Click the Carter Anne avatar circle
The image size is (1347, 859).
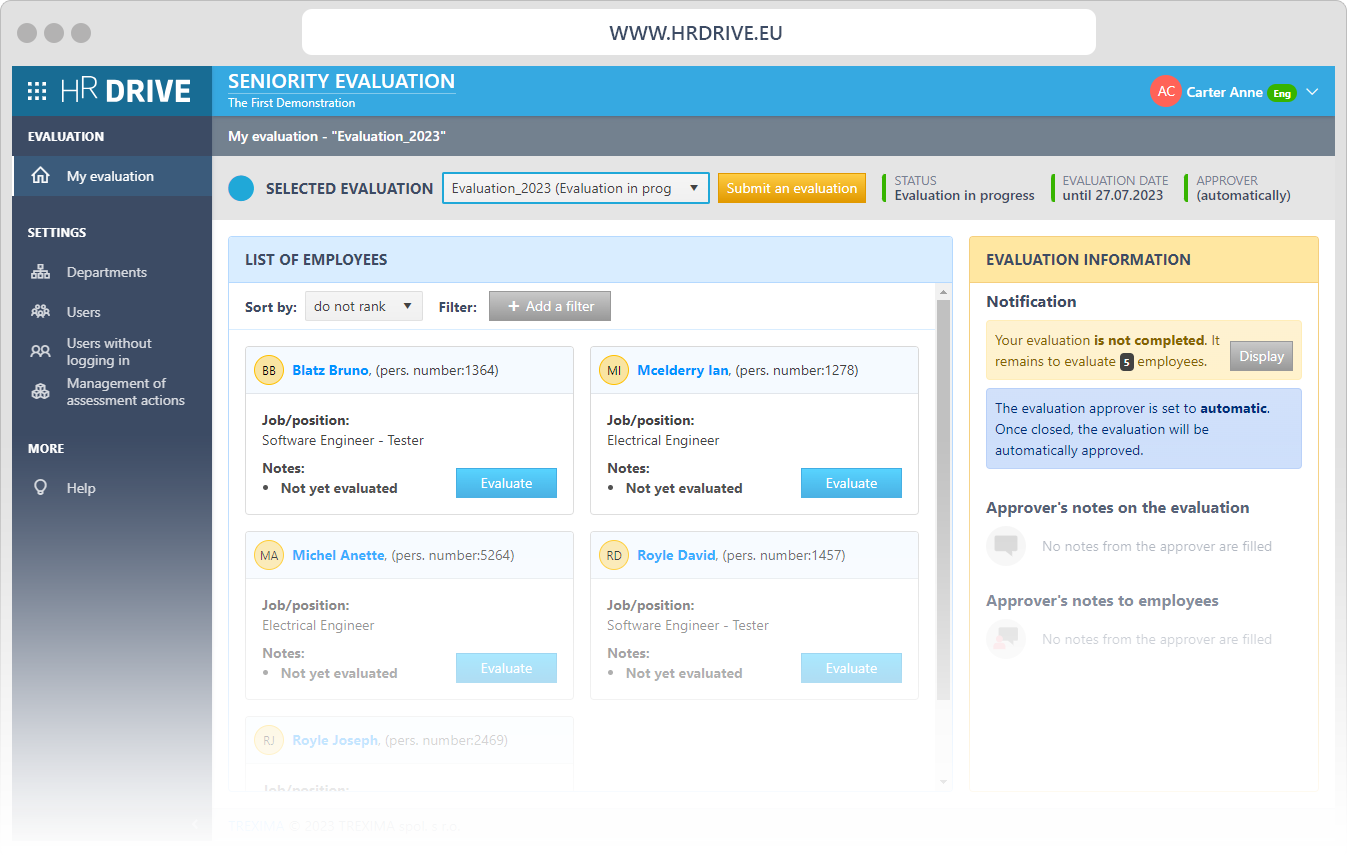(1165, 91)
